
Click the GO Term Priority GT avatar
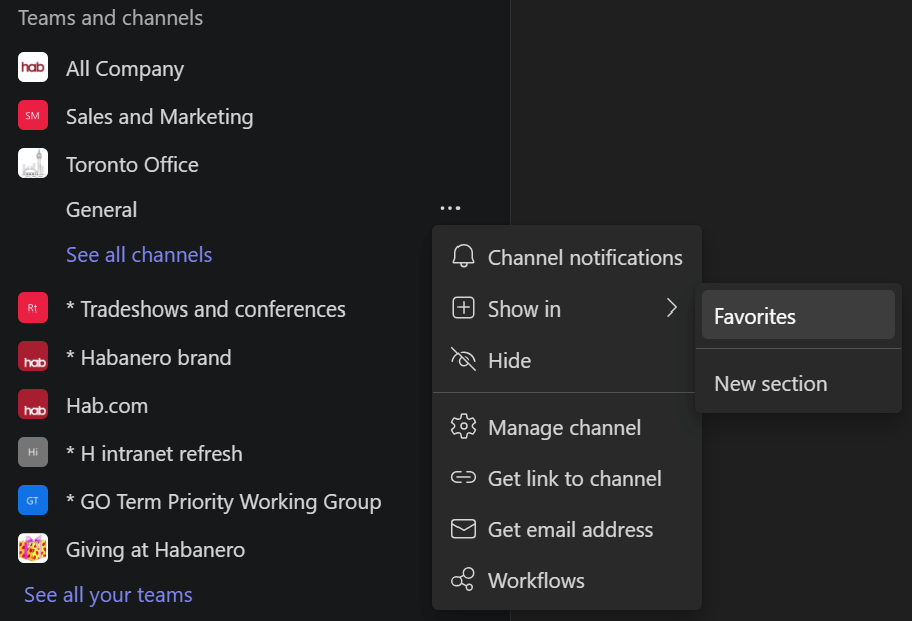tap(33, 501)
